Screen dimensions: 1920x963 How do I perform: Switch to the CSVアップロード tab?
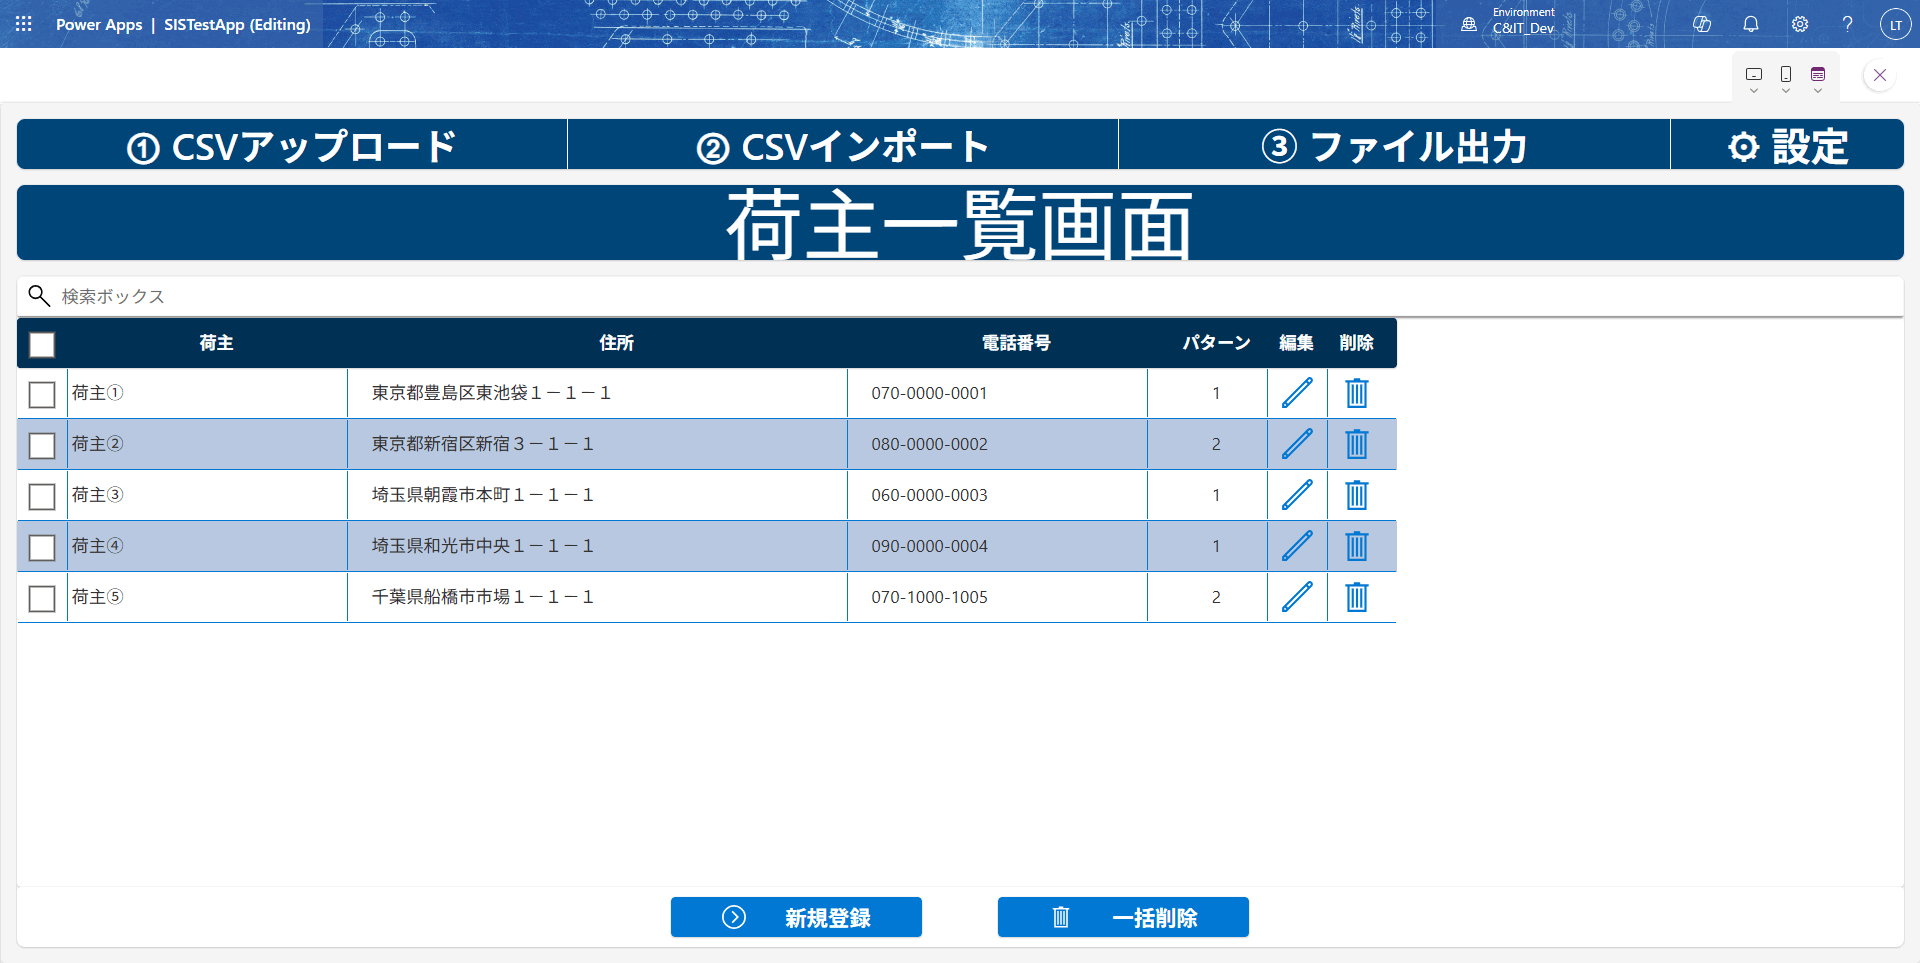(x=292, y=146)
